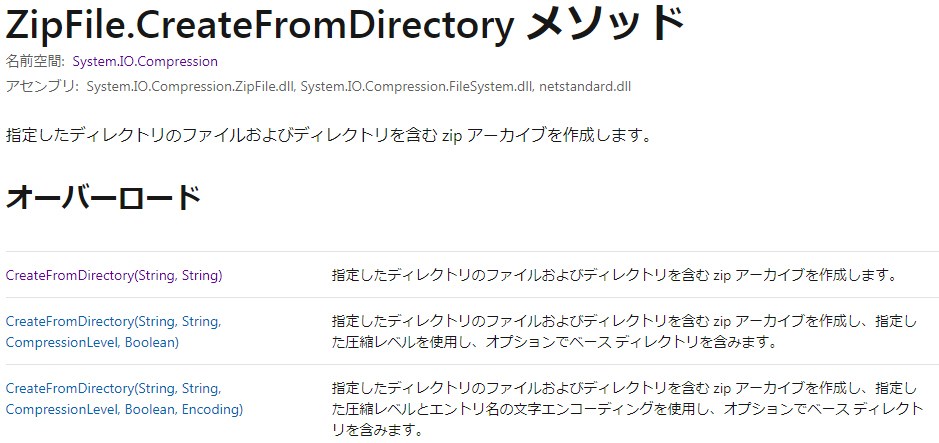939x443 pixels.
Task: Click the ZipFile.CreateFromDirectory page title
Action: coord(345,24)
